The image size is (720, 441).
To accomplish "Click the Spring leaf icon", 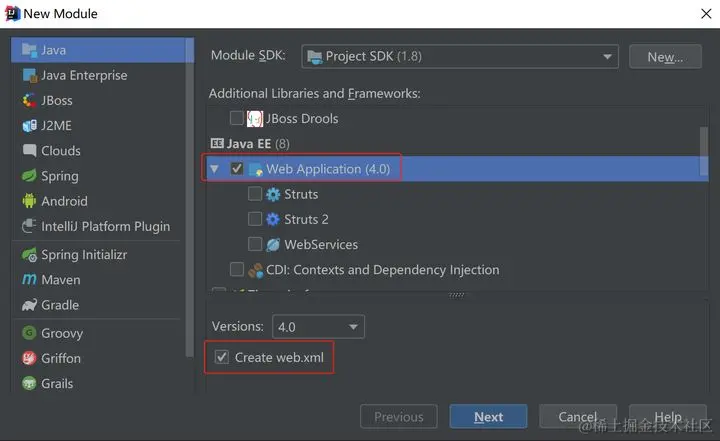I will coord(29,176).
